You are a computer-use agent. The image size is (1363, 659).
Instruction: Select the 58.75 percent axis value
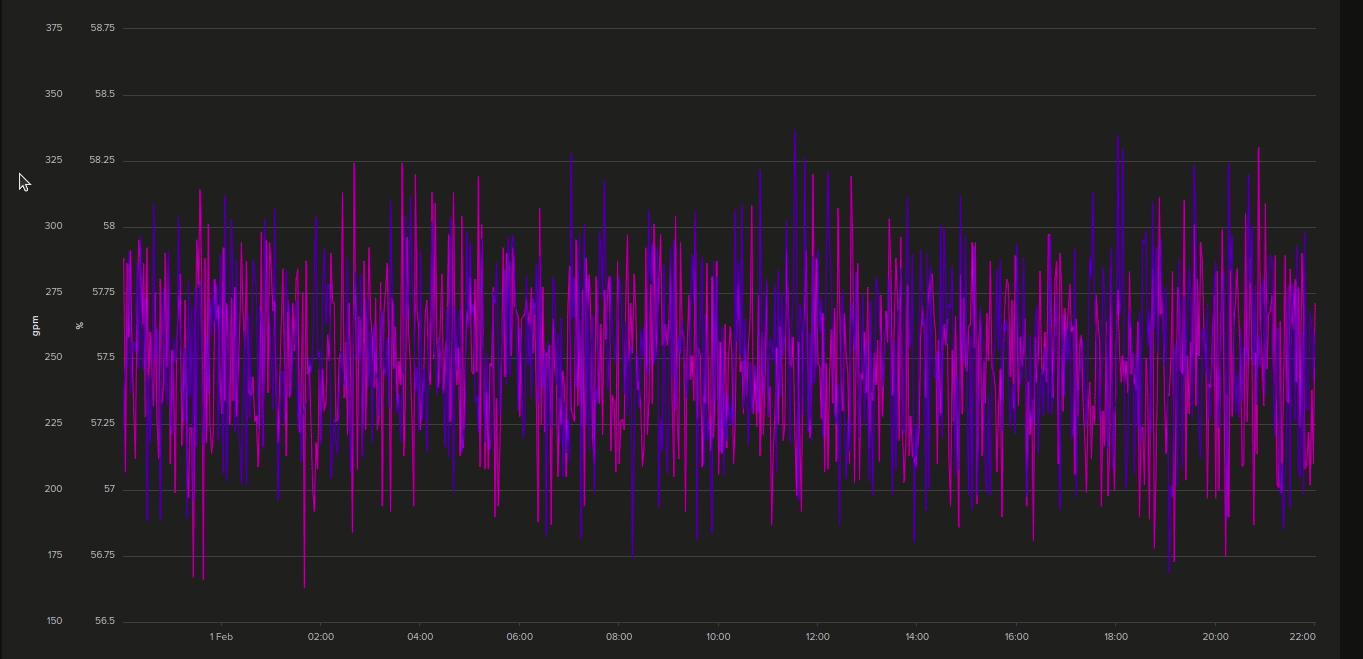[102, 28]
